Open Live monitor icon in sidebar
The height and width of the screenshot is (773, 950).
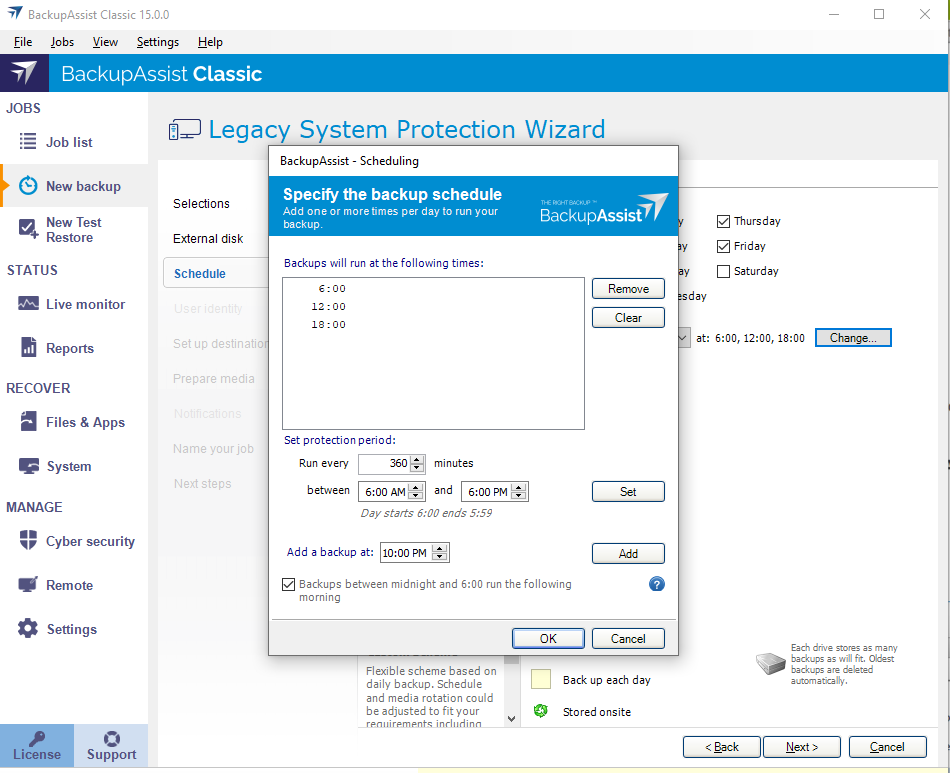28,304
